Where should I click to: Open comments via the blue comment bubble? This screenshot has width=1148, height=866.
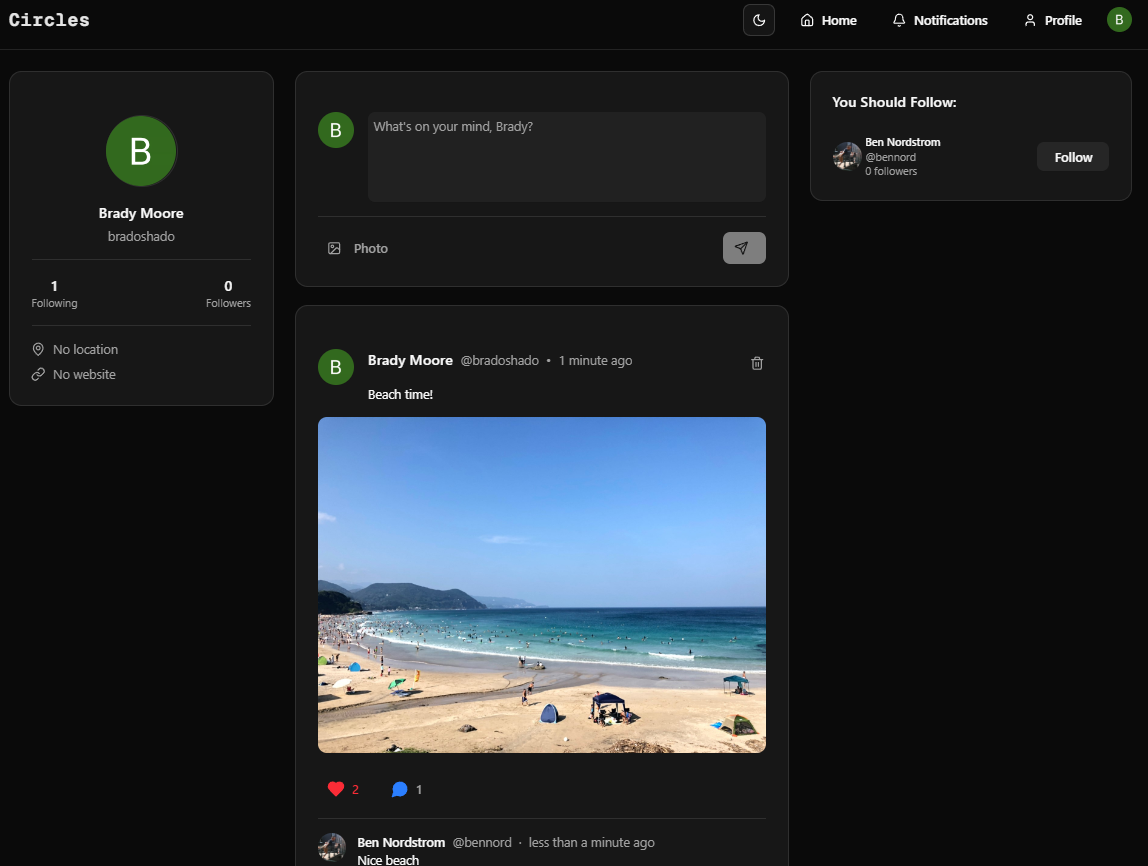(400, 789)
